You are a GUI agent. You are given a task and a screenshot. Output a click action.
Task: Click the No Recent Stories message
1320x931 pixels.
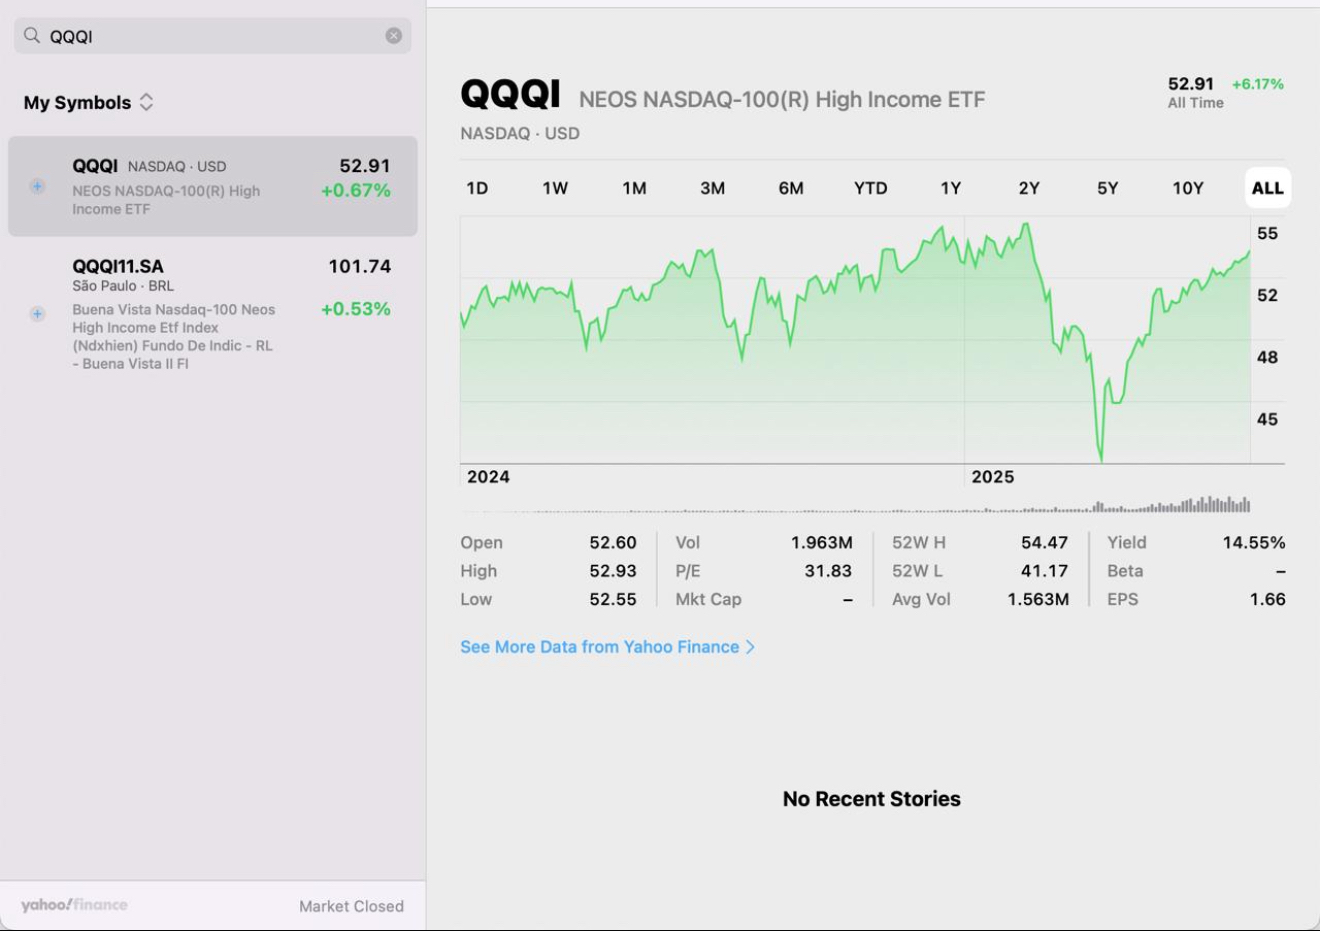872,799
